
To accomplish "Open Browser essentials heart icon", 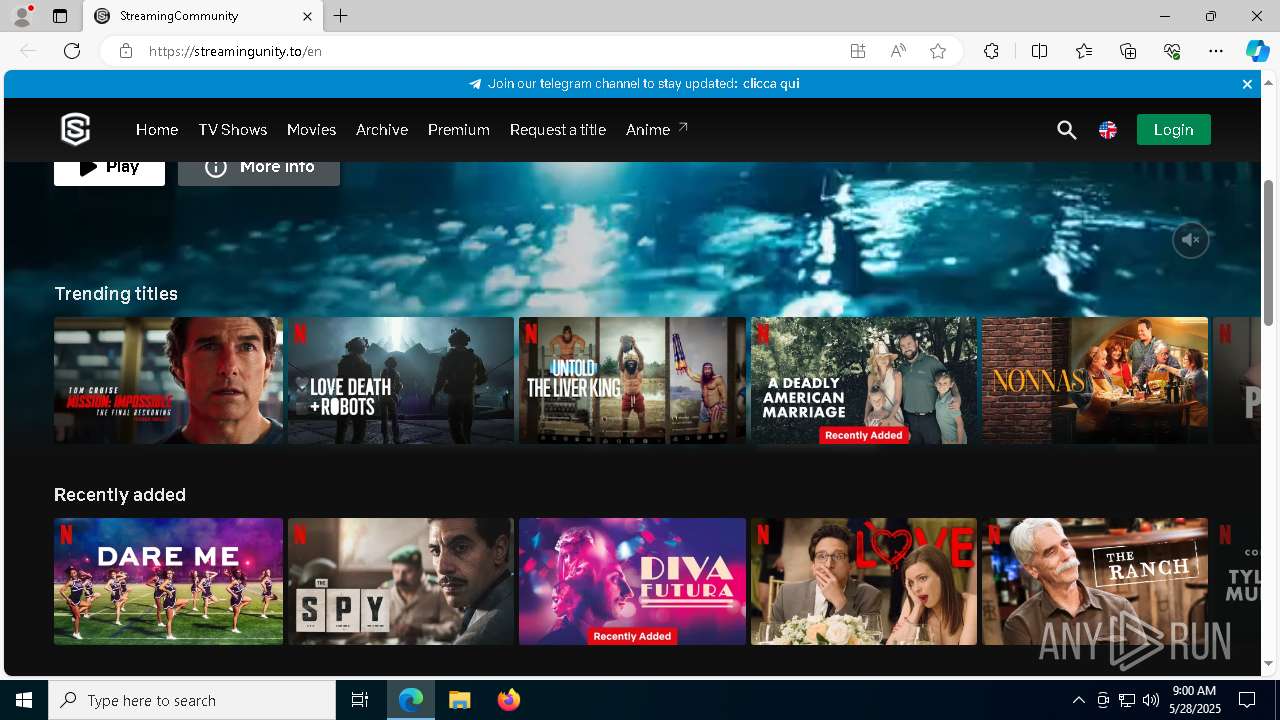I will point(1172,51).
